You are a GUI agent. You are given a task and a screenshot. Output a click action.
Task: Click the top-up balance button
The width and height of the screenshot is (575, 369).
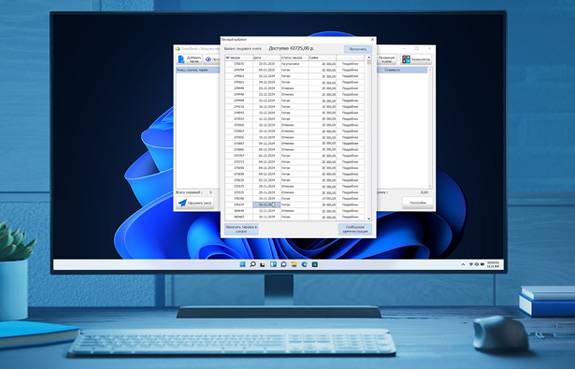point(358,49)
